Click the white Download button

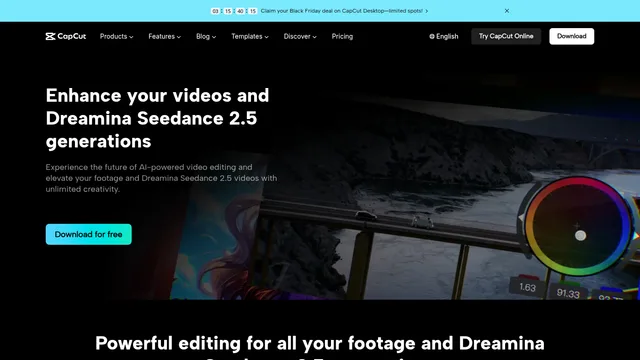click(x=571, y=36)
